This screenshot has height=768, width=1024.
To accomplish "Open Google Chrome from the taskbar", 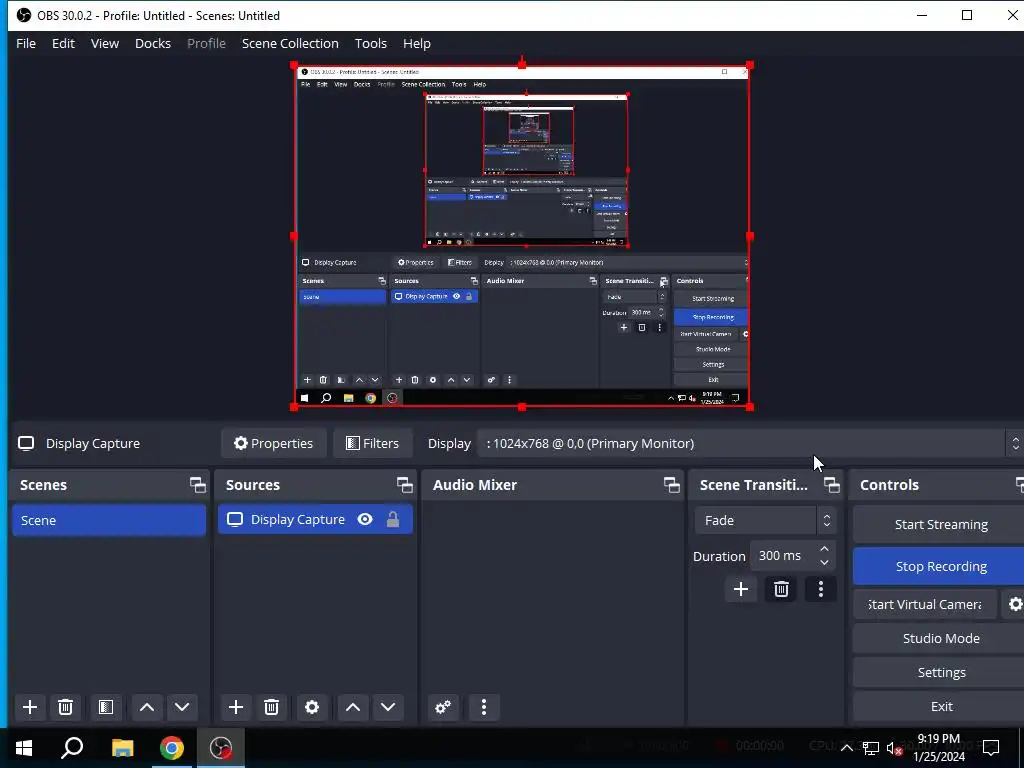I will [x=172, y=748].
